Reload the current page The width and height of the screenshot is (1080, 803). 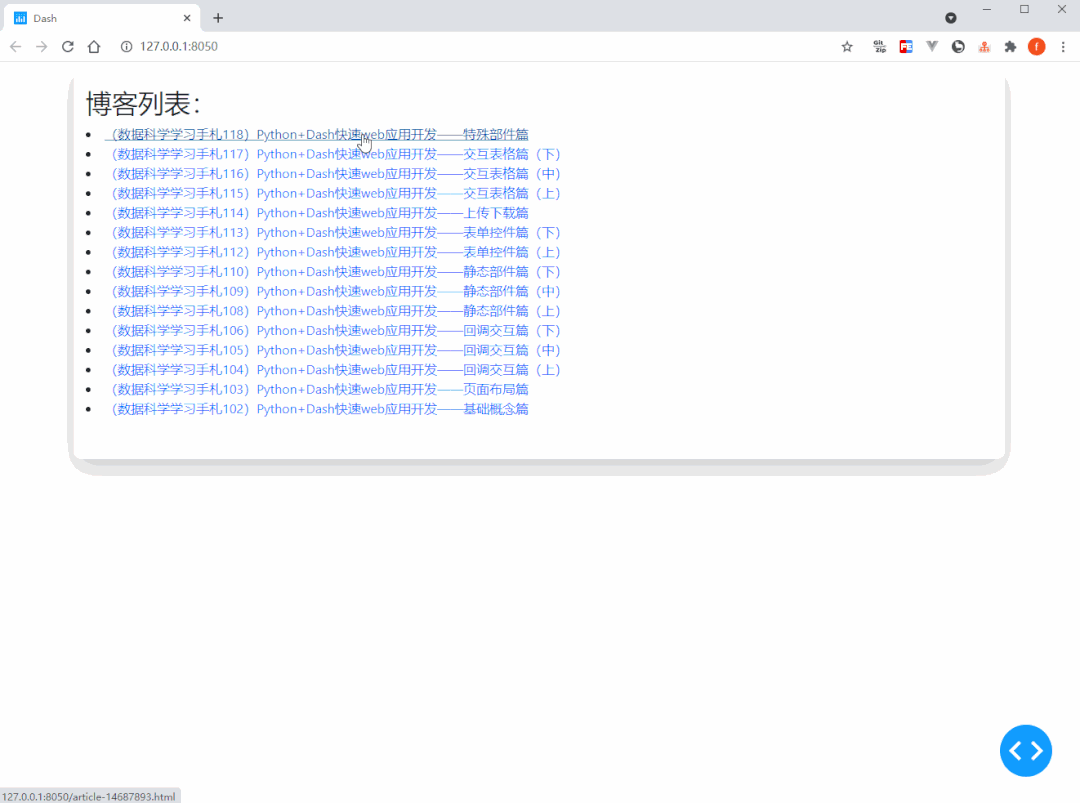[x=68, y=47]
